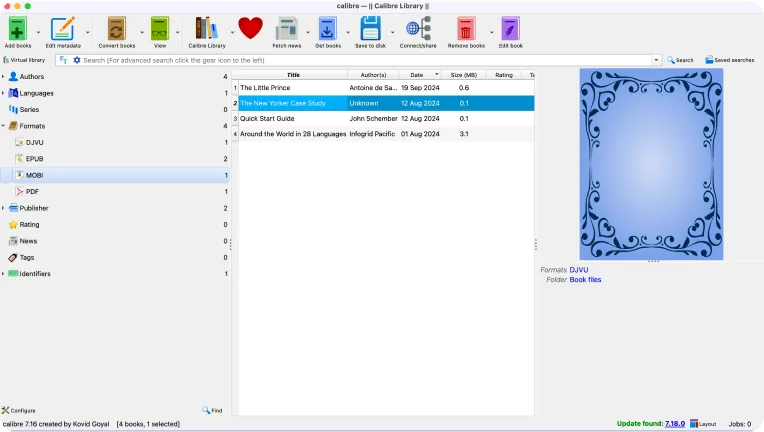Open Fetch news dropdown arrow
764x432 pixels.
coord(308,33)
